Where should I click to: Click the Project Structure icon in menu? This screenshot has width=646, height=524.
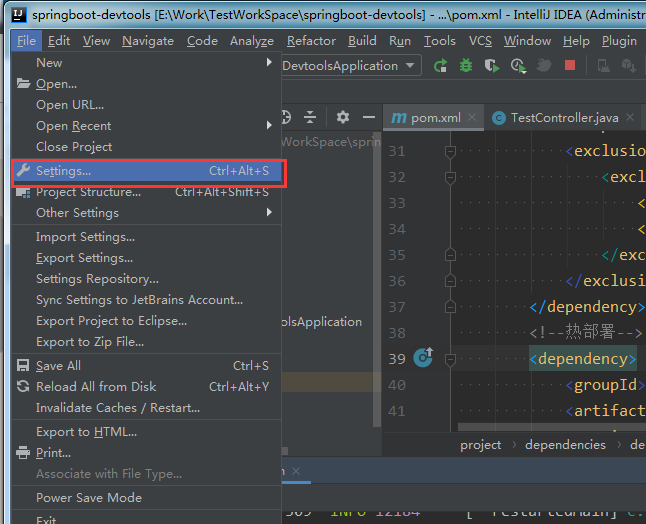[23, 193]
